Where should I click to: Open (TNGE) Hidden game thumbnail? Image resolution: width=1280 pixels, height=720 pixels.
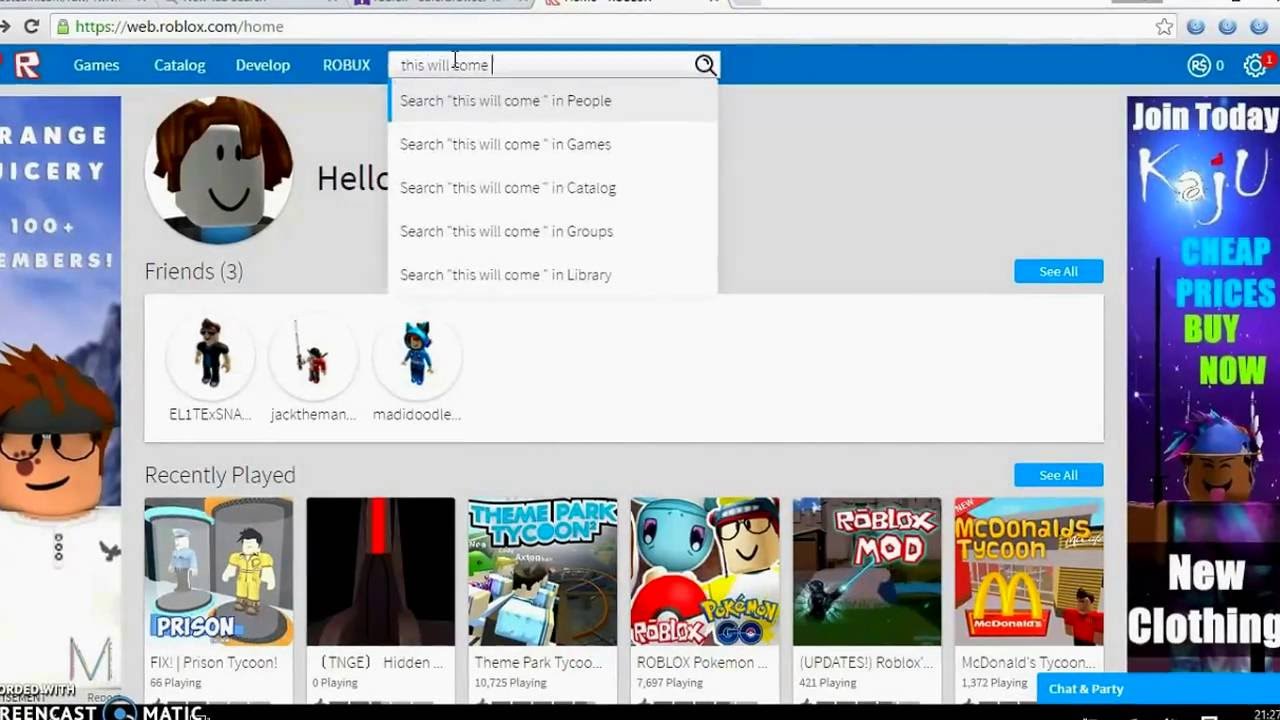coord(381,572)
